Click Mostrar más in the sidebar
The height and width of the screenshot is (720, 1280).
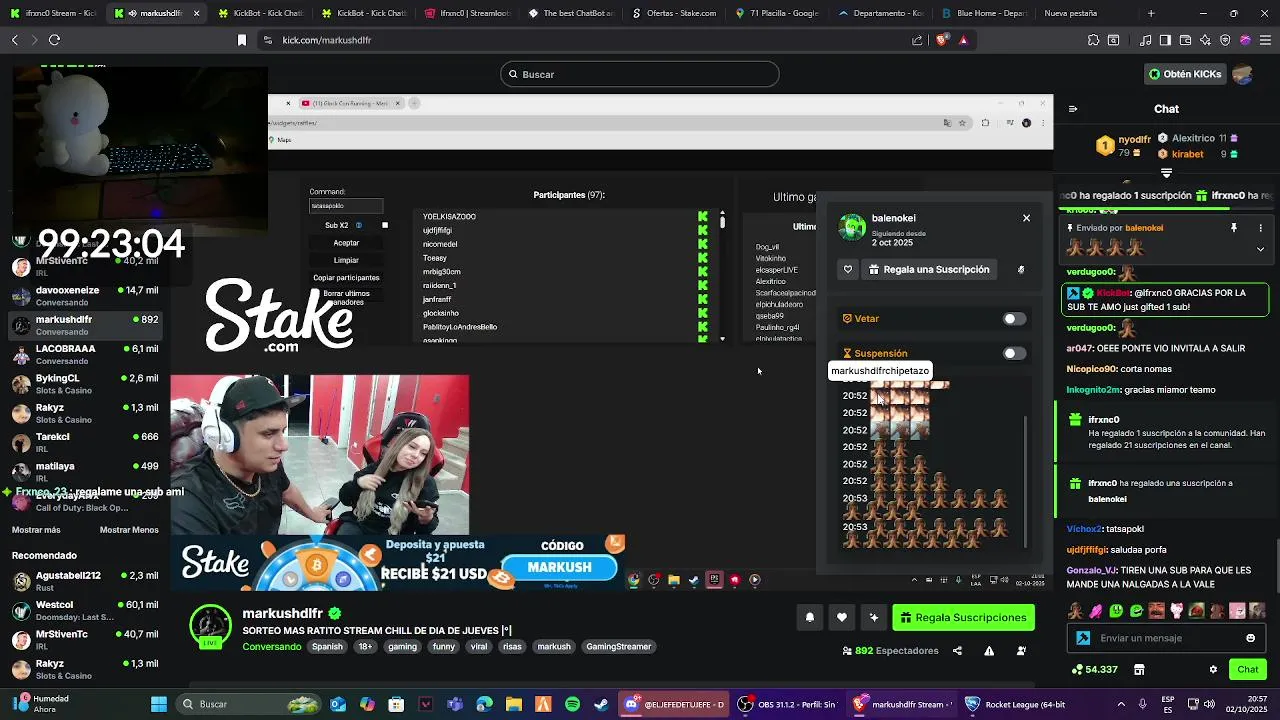[x=36, y=530]
